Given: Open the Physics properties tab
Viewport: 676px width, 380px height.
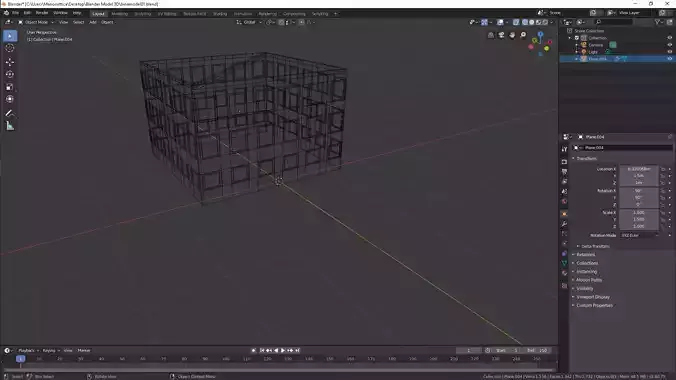Looking at the screenshot, I should [x=564, y=244].
